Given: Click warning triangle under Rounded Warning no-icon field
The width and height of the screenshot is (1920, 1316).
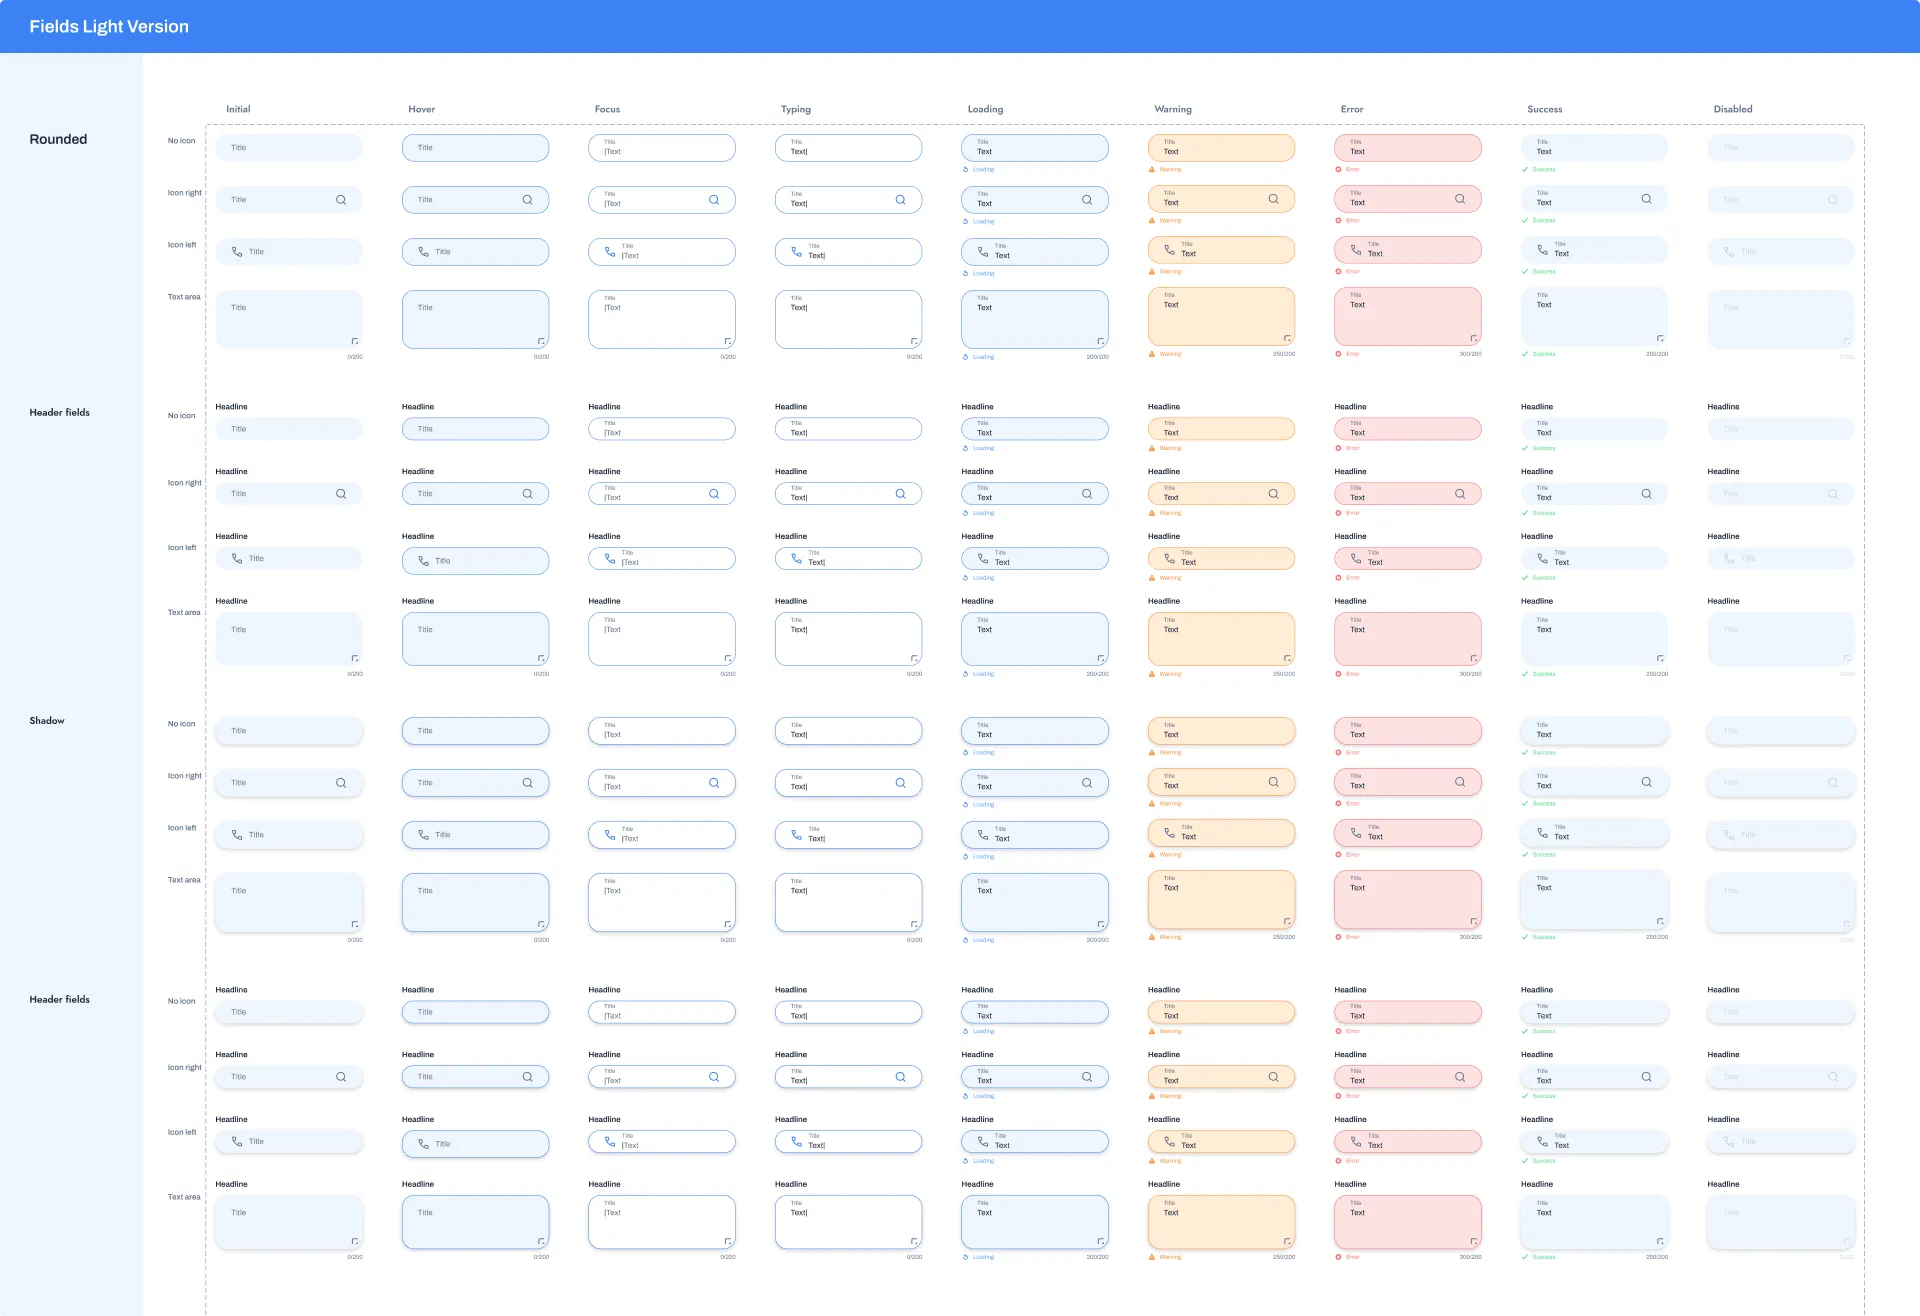Looking at the screenshot, I should tap(1152, 170).
